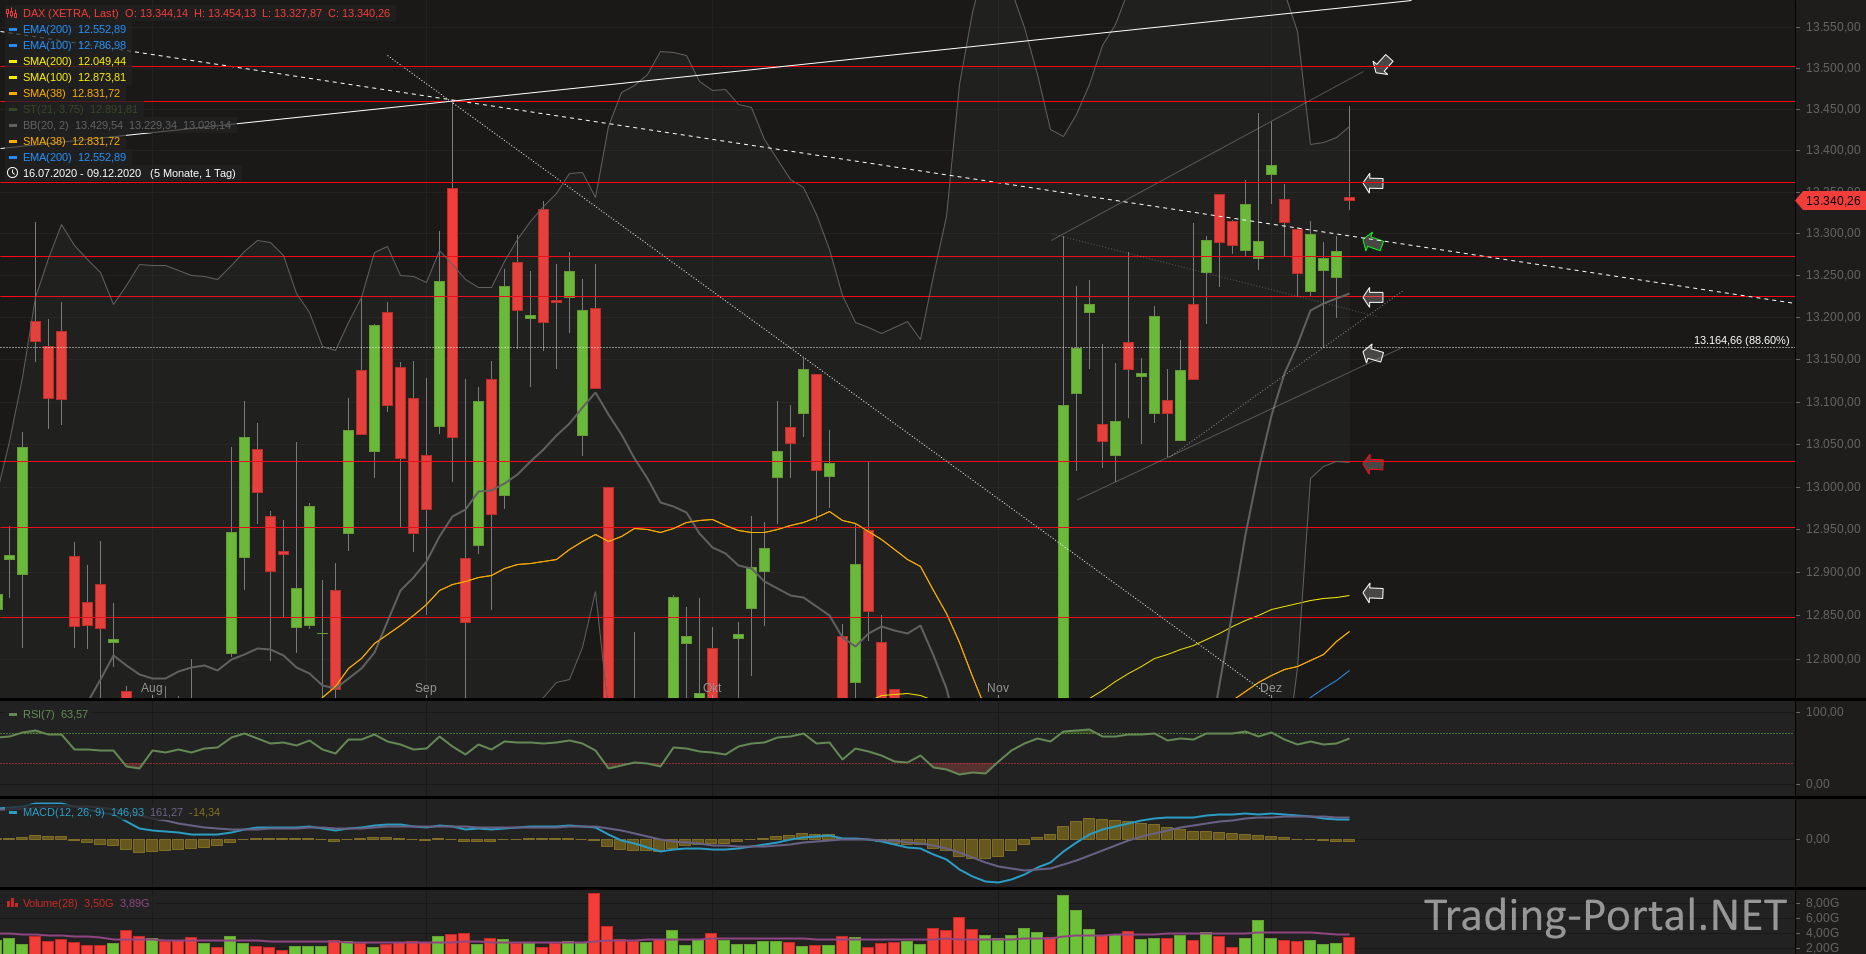Open the Volume(28) indicator label
Screen dimensions: 1866x954
[50, 903]
